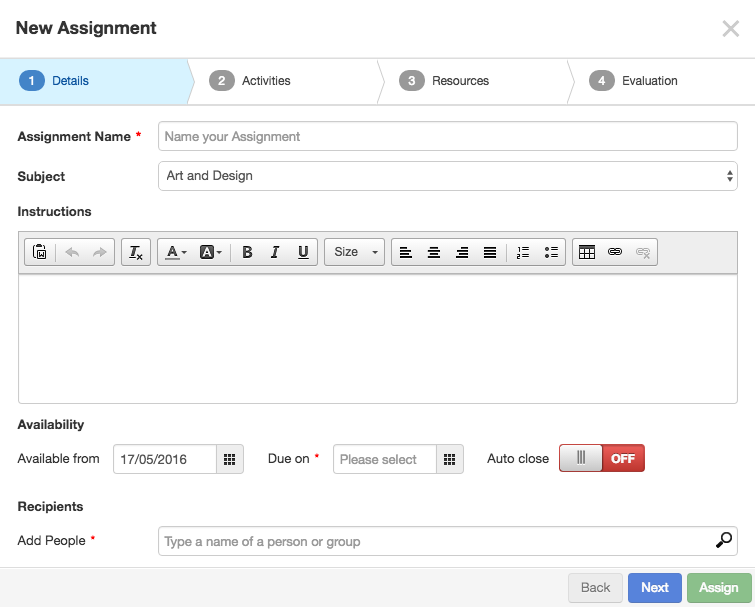Open the Due on calendar picker
Image resolution: width=755 pixels, height=607 pixels.
tap(450, 459)
